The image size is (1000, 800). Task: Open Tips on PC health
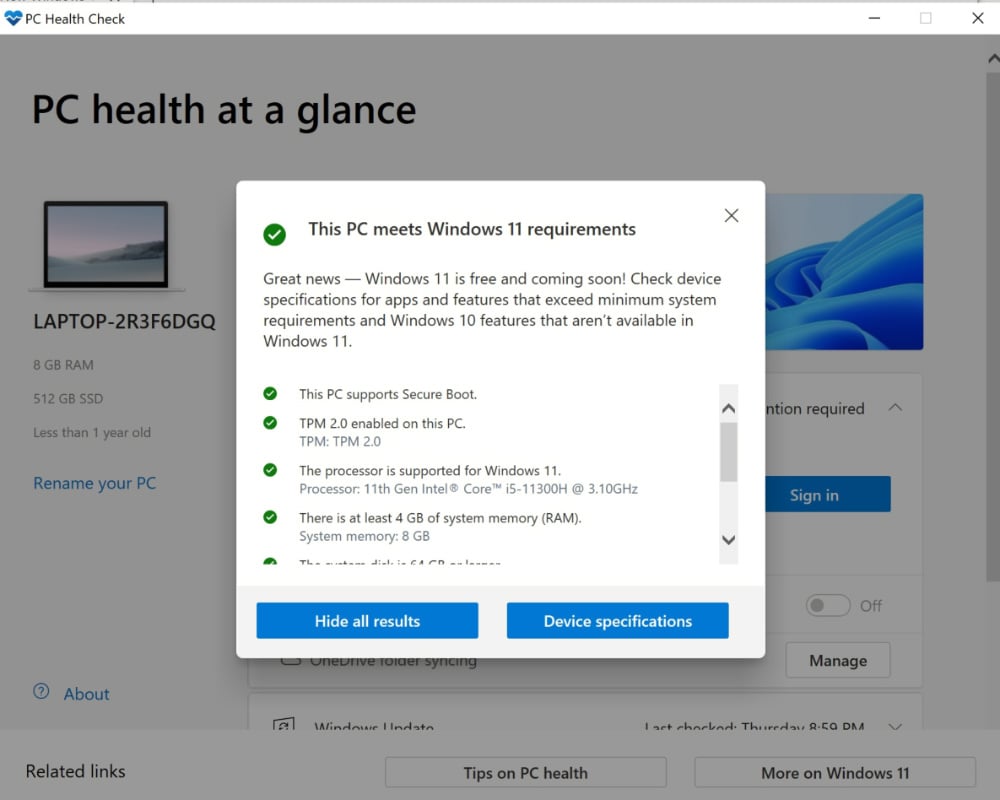point(526,773)
